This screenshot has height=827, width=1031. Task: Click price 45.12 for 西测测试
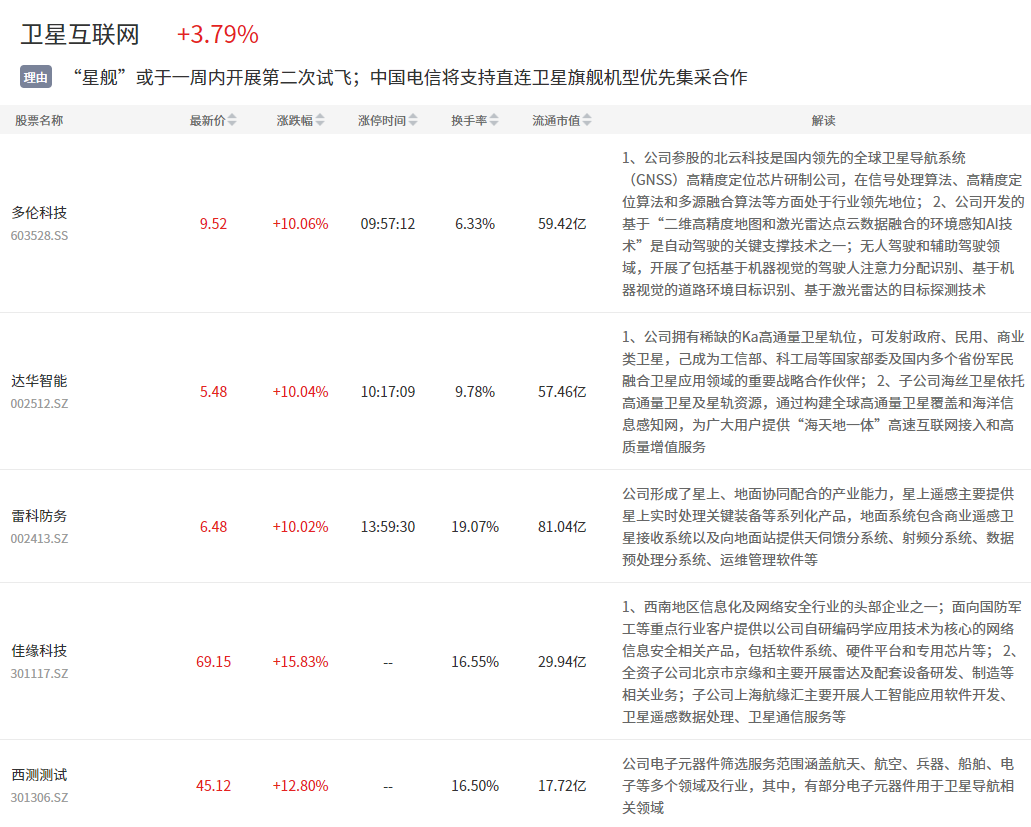(x=214, y=786)
